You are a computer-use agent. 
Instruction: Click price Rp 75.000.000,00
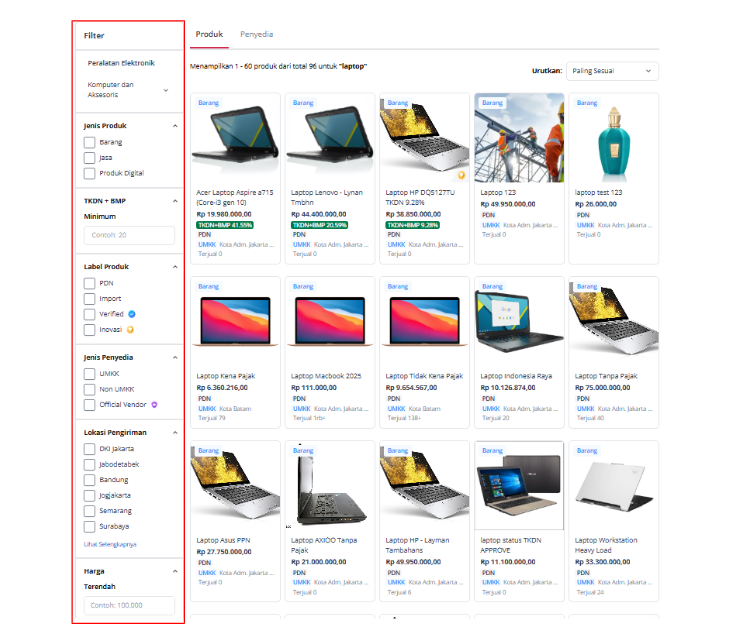coord(602,388)
